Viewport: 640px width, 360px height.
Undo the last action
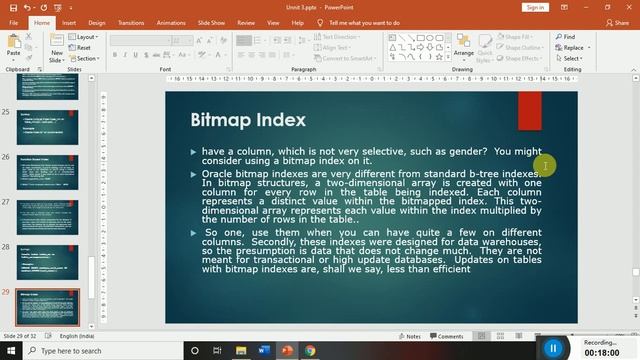(27, 8)
